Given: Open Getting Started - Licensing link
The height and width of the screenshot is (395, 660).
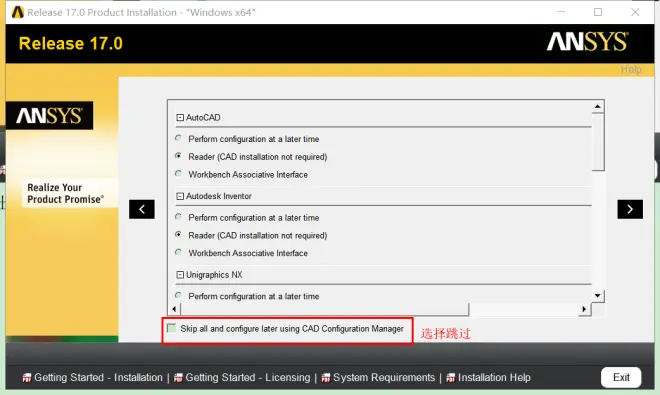Looking at the screenshot, I should 248,378.
